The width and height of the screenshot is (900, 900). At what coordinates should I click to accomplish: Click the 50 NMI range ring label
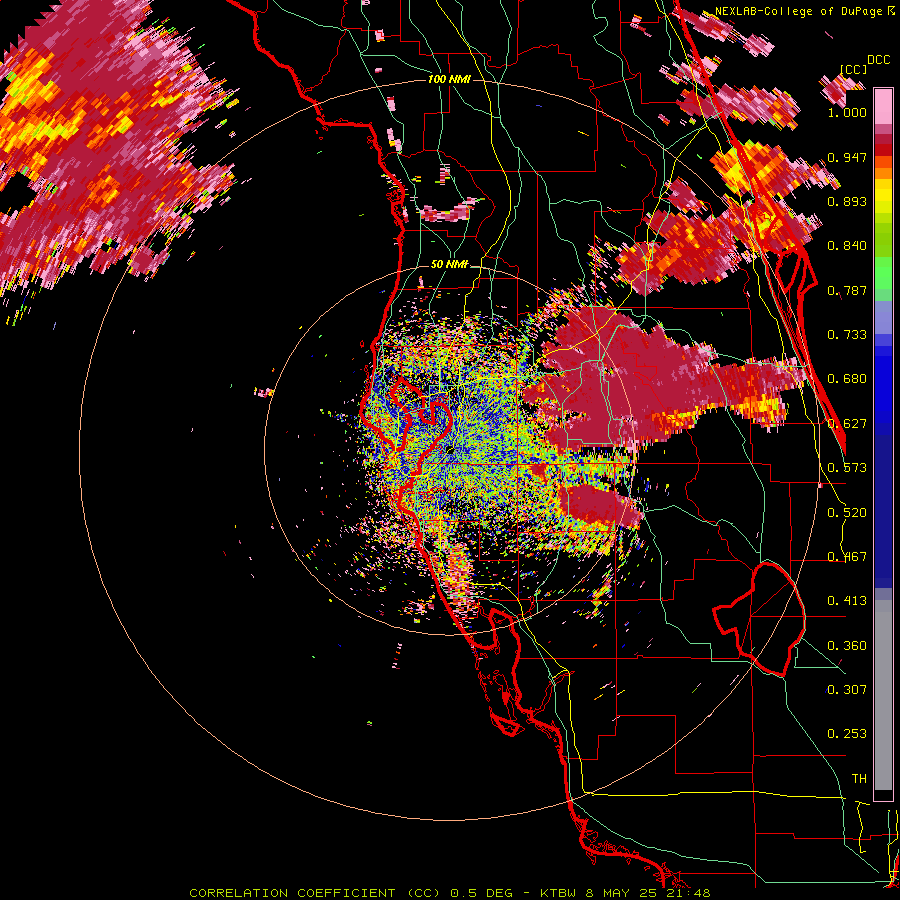point(449,265)
